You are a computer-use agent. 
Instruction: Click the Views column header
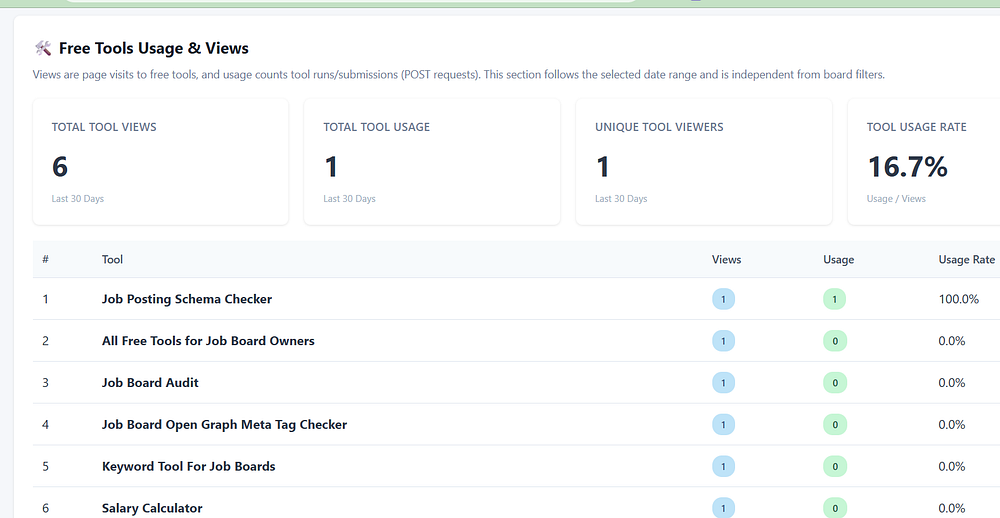coord(726,260)
